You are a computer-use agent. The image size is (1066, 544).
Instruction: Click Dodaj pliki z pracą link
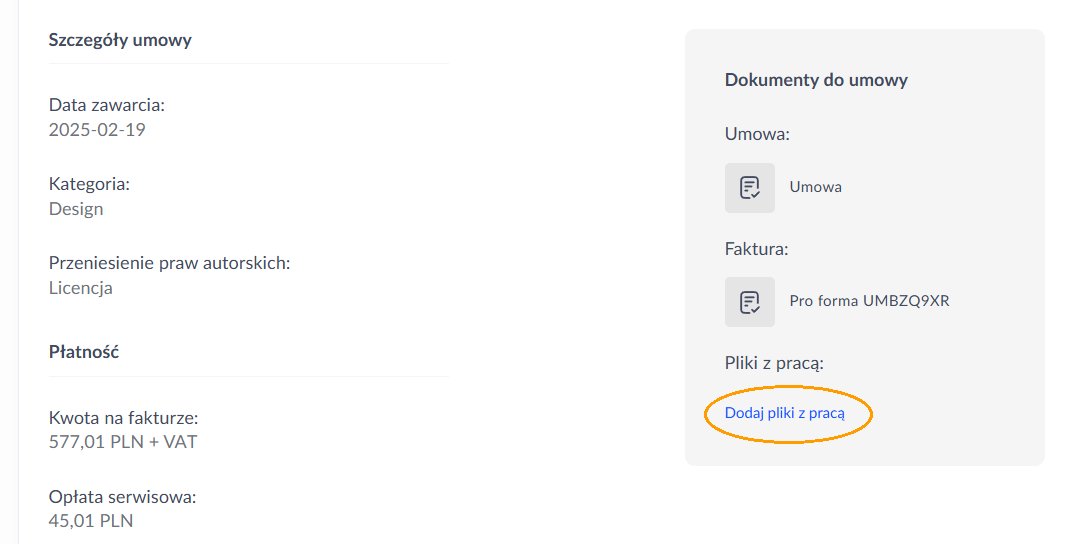[x=785, y=413]
